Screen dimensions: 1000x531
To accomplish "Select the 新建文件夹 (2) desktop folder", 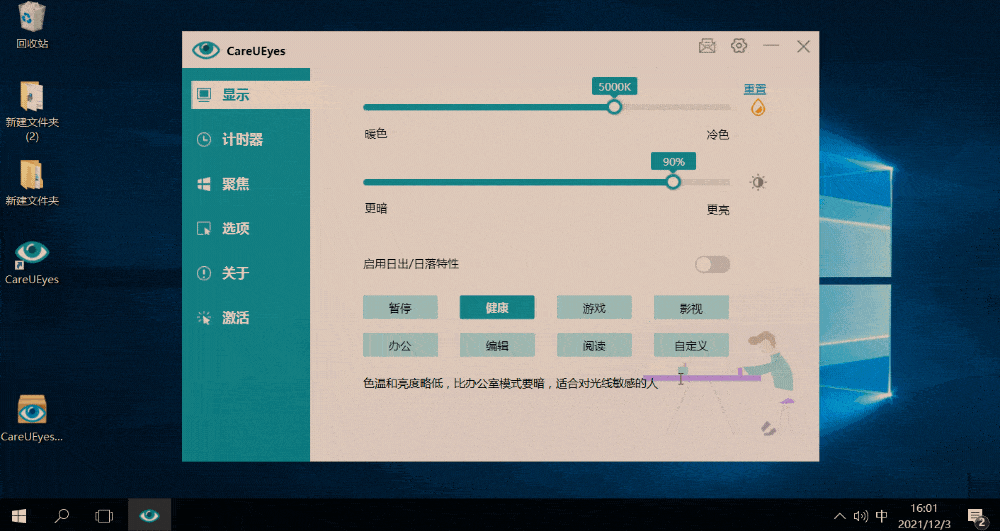I will point(32,111).
